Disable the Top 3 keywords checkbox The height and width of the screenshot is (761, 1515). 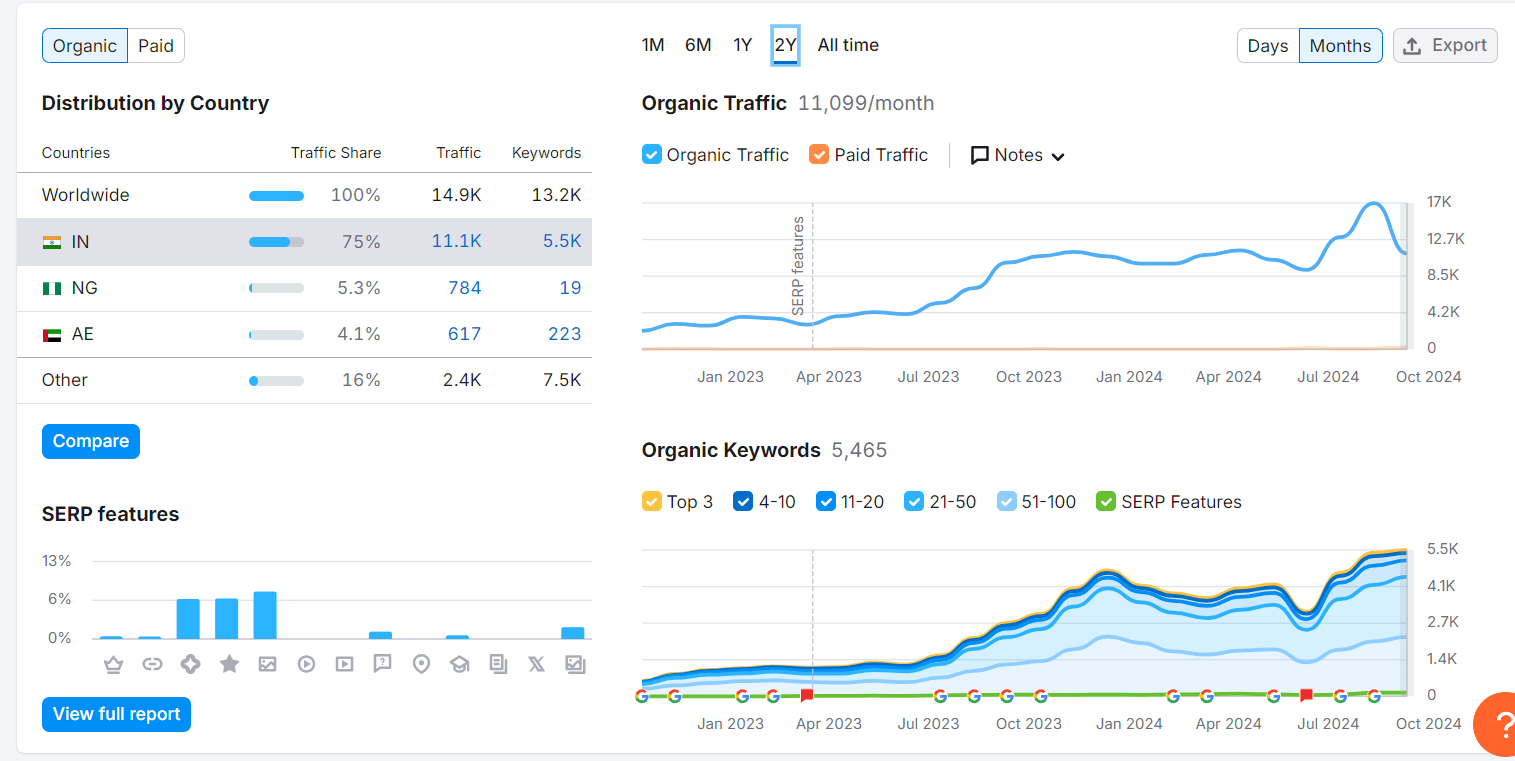pyautogui.click(x=652, y=502)
